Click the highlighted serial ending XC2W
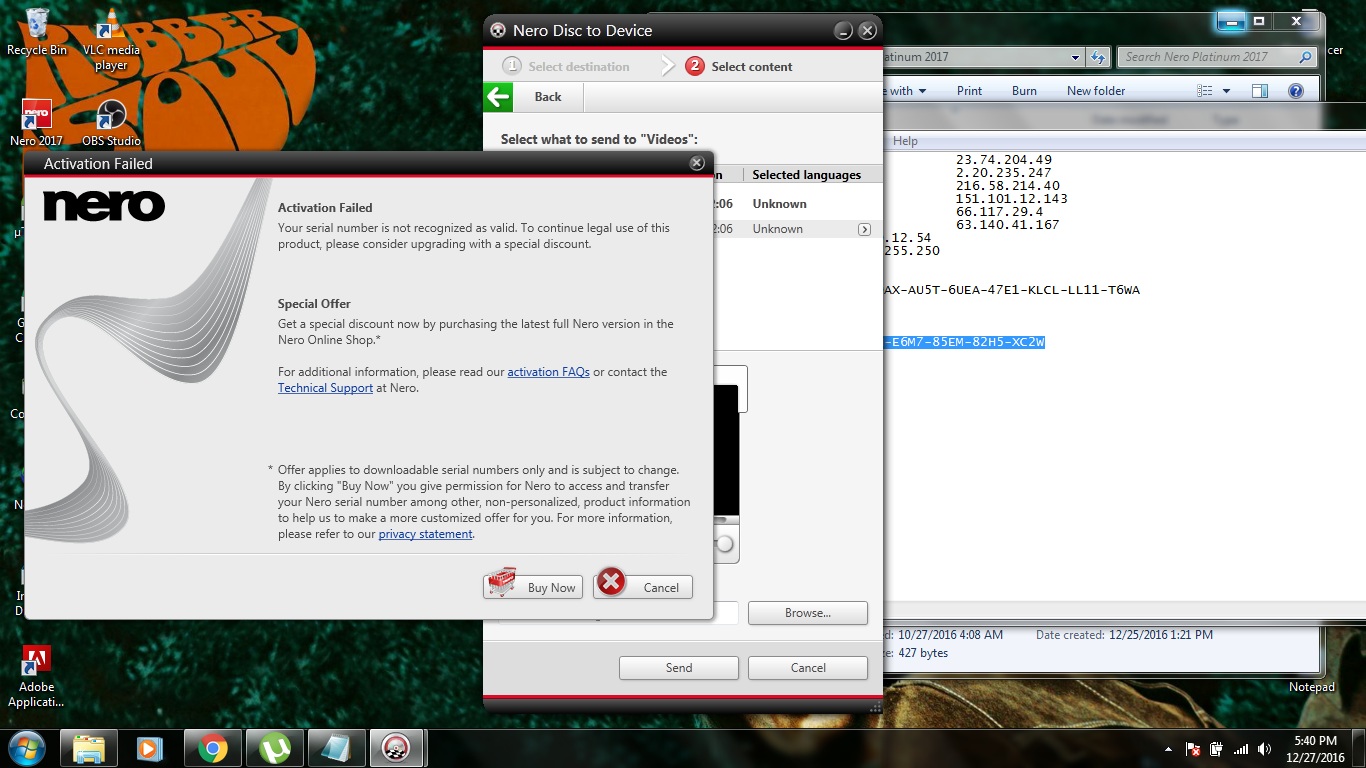1366x768 pixels. 964,343
